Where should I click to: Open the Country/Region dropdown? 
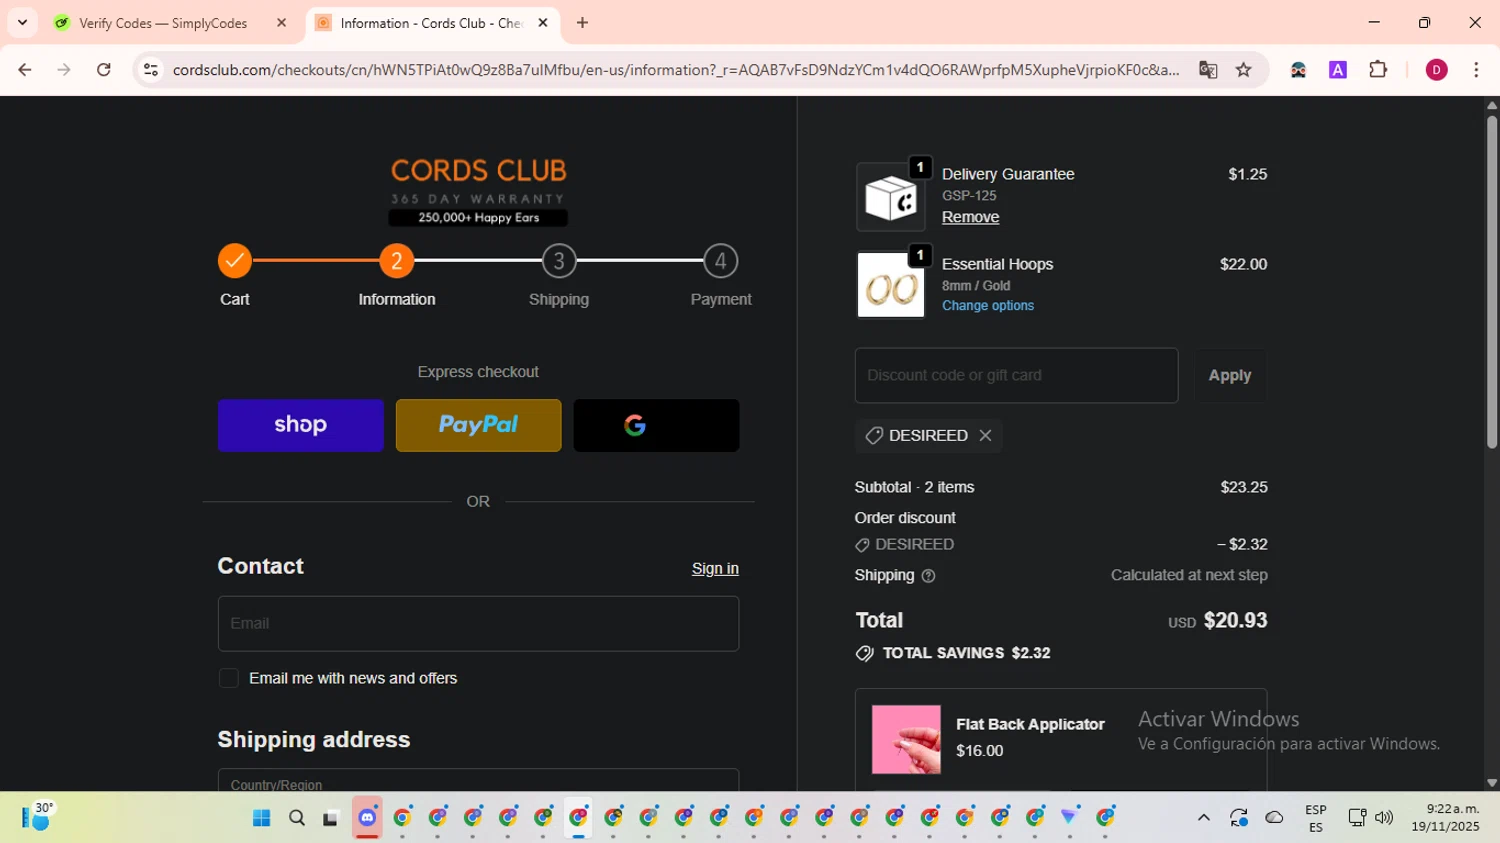pos(479,780)
